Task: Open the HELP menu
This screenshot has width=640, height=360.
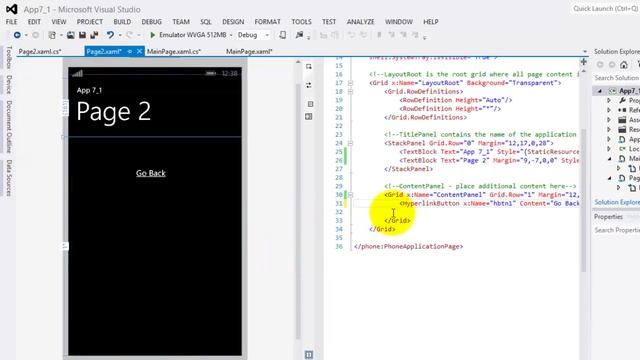Action: (431, 22)
